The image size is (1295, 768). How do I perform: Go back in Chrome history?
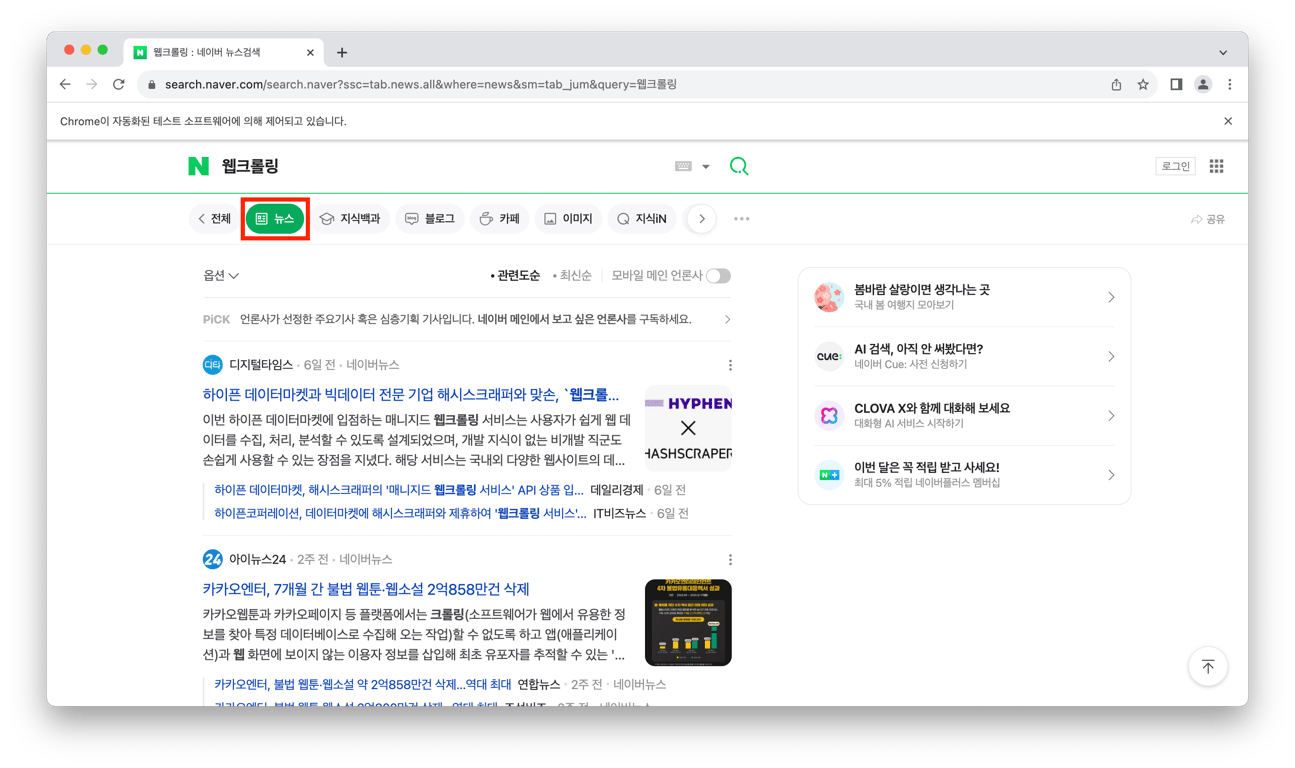tap(65, 85)
